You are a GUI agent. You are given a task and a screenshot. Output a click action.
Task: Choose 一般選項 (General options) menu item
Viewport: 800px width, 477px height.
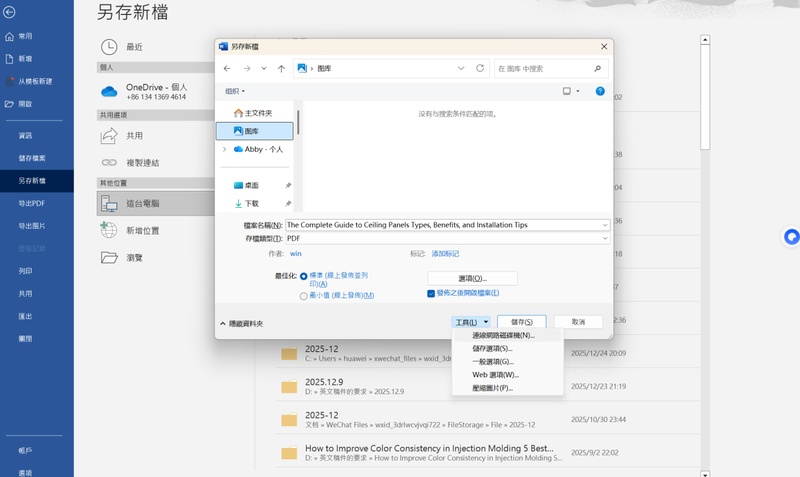507,362
